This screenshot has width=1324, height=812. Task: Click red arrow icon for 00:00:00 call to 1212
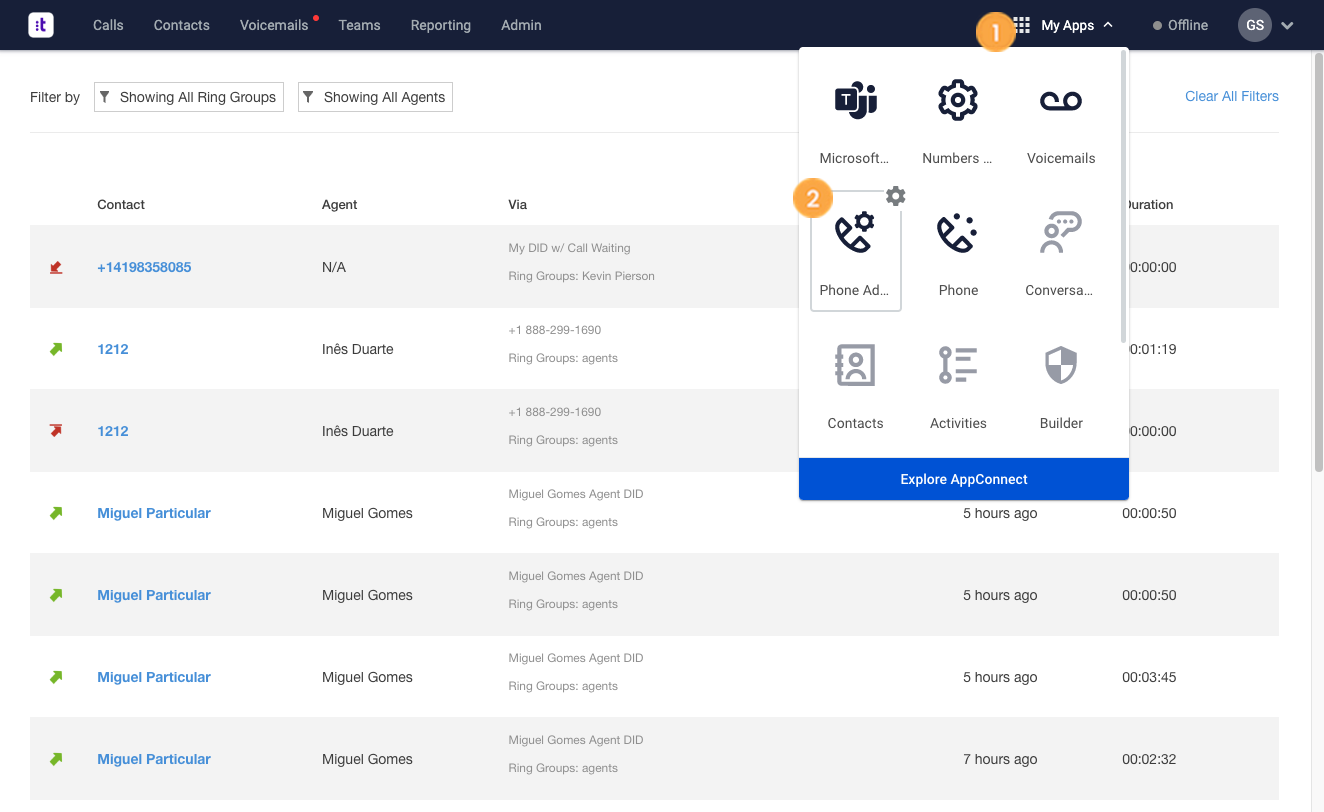[56, 431]
